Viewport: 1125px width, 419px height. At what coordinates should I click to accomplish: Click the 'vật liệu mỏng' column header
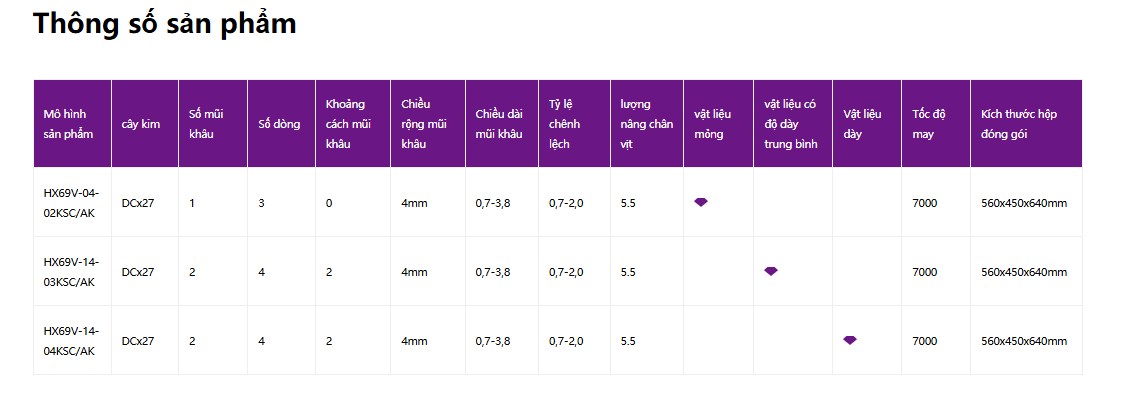(x=718, y=124)
